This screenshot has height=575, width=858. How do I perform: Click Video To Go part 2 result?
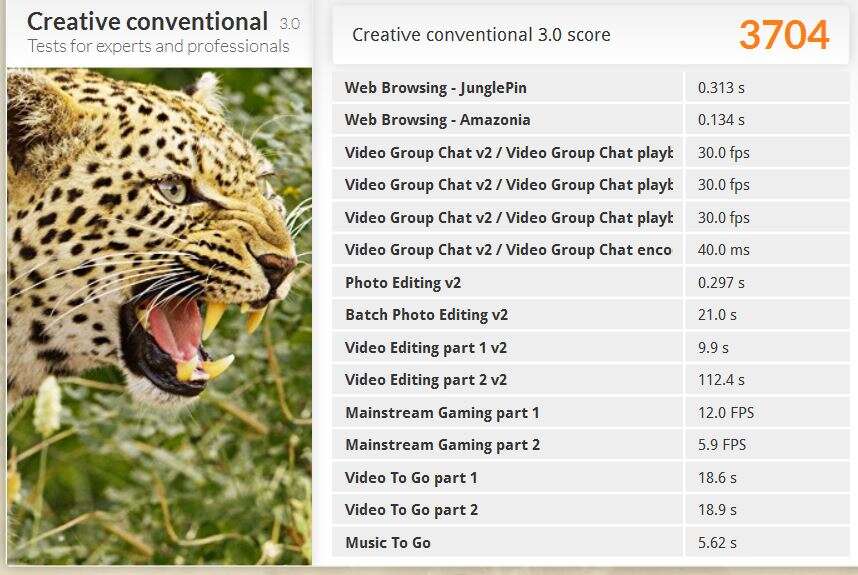(411, 510)
